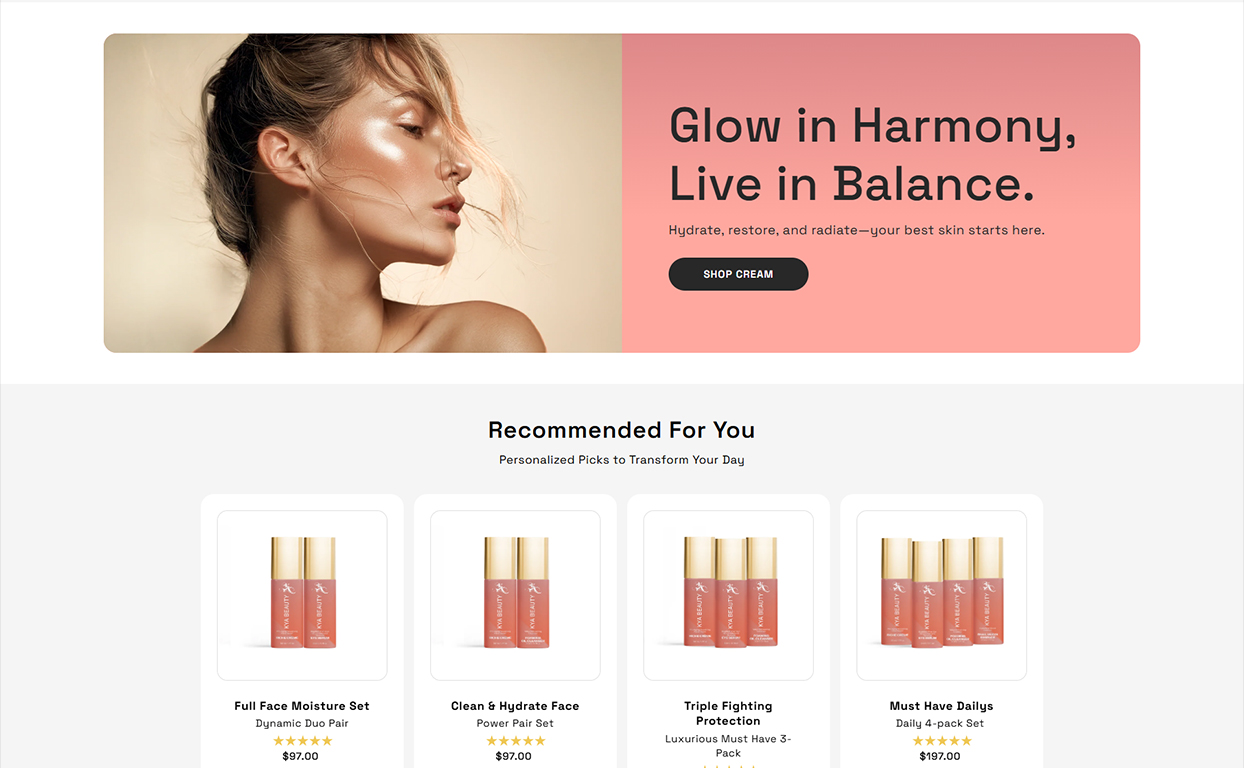The image size is (1244, 768).
Task: Click star rating under Clean & Hydrate Face
Action: tap(515, 741)
